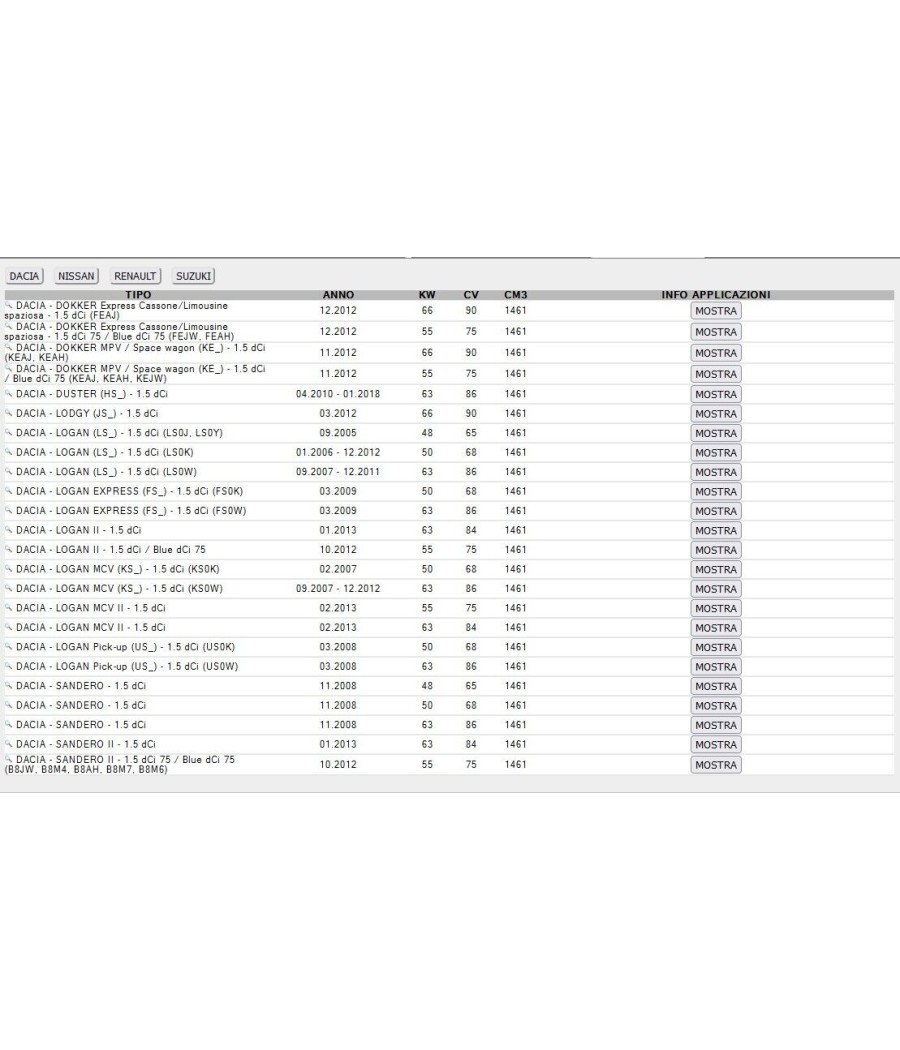The width and height of the screenshot is (900, 1050).
Task: Click MOSTRA for LOGAN II 1.5 dCi 01.2013
Action: point(716,530)
